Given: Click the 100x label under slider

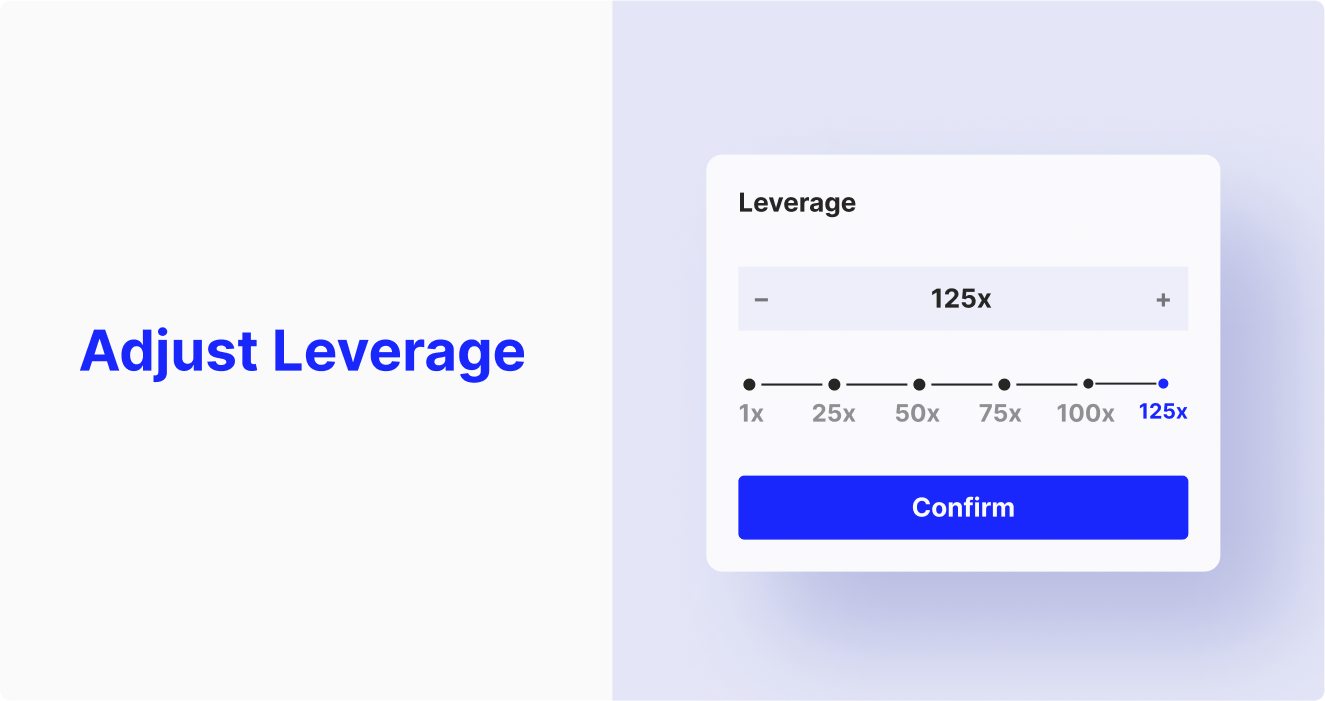Looking at the screenshot, I should [x=1085, y=413].
